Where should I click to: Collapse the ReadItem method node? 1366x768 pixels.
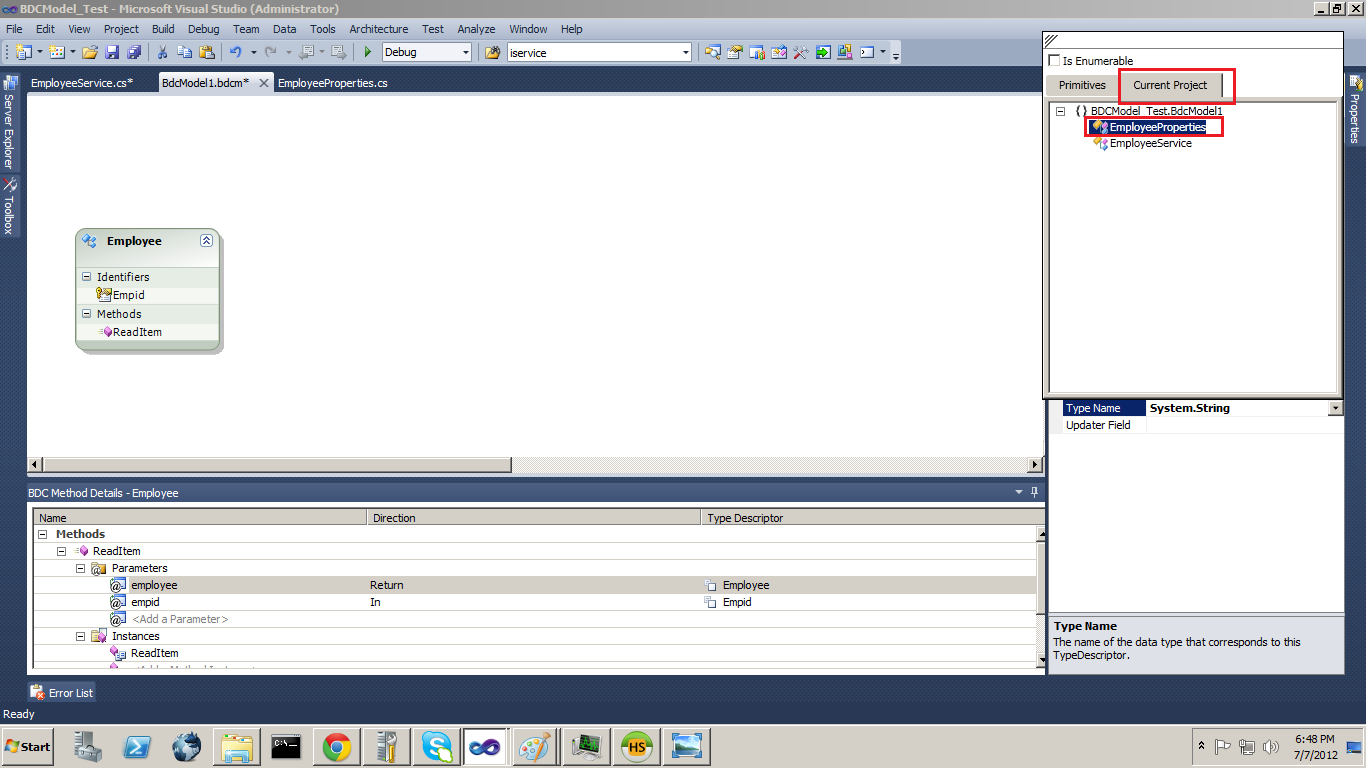(x=61, y=551)
